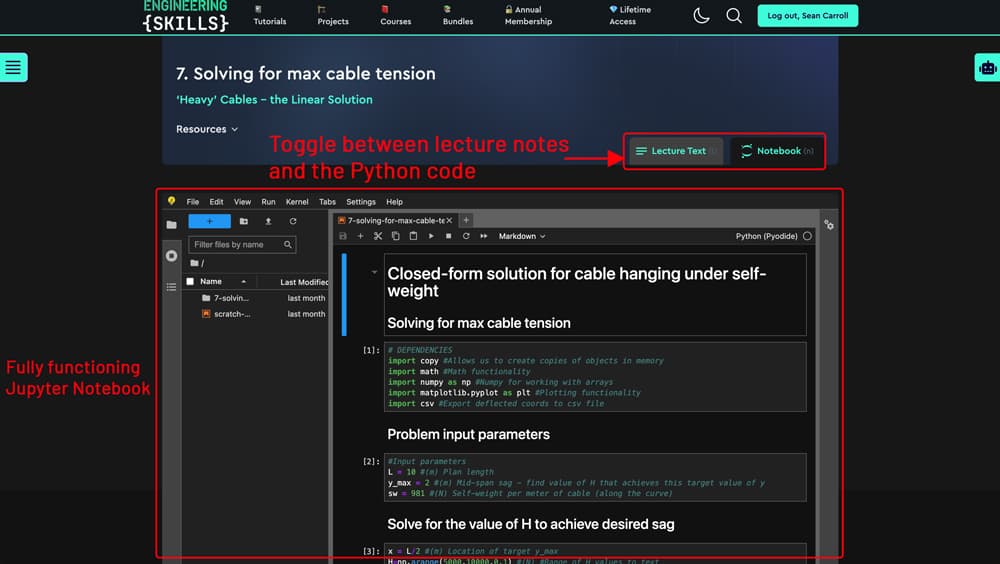Image resolution: width=1000 pixels, height=564 pixels.
Task: Open the Jupyter View menu
Action: click(242, 202)
